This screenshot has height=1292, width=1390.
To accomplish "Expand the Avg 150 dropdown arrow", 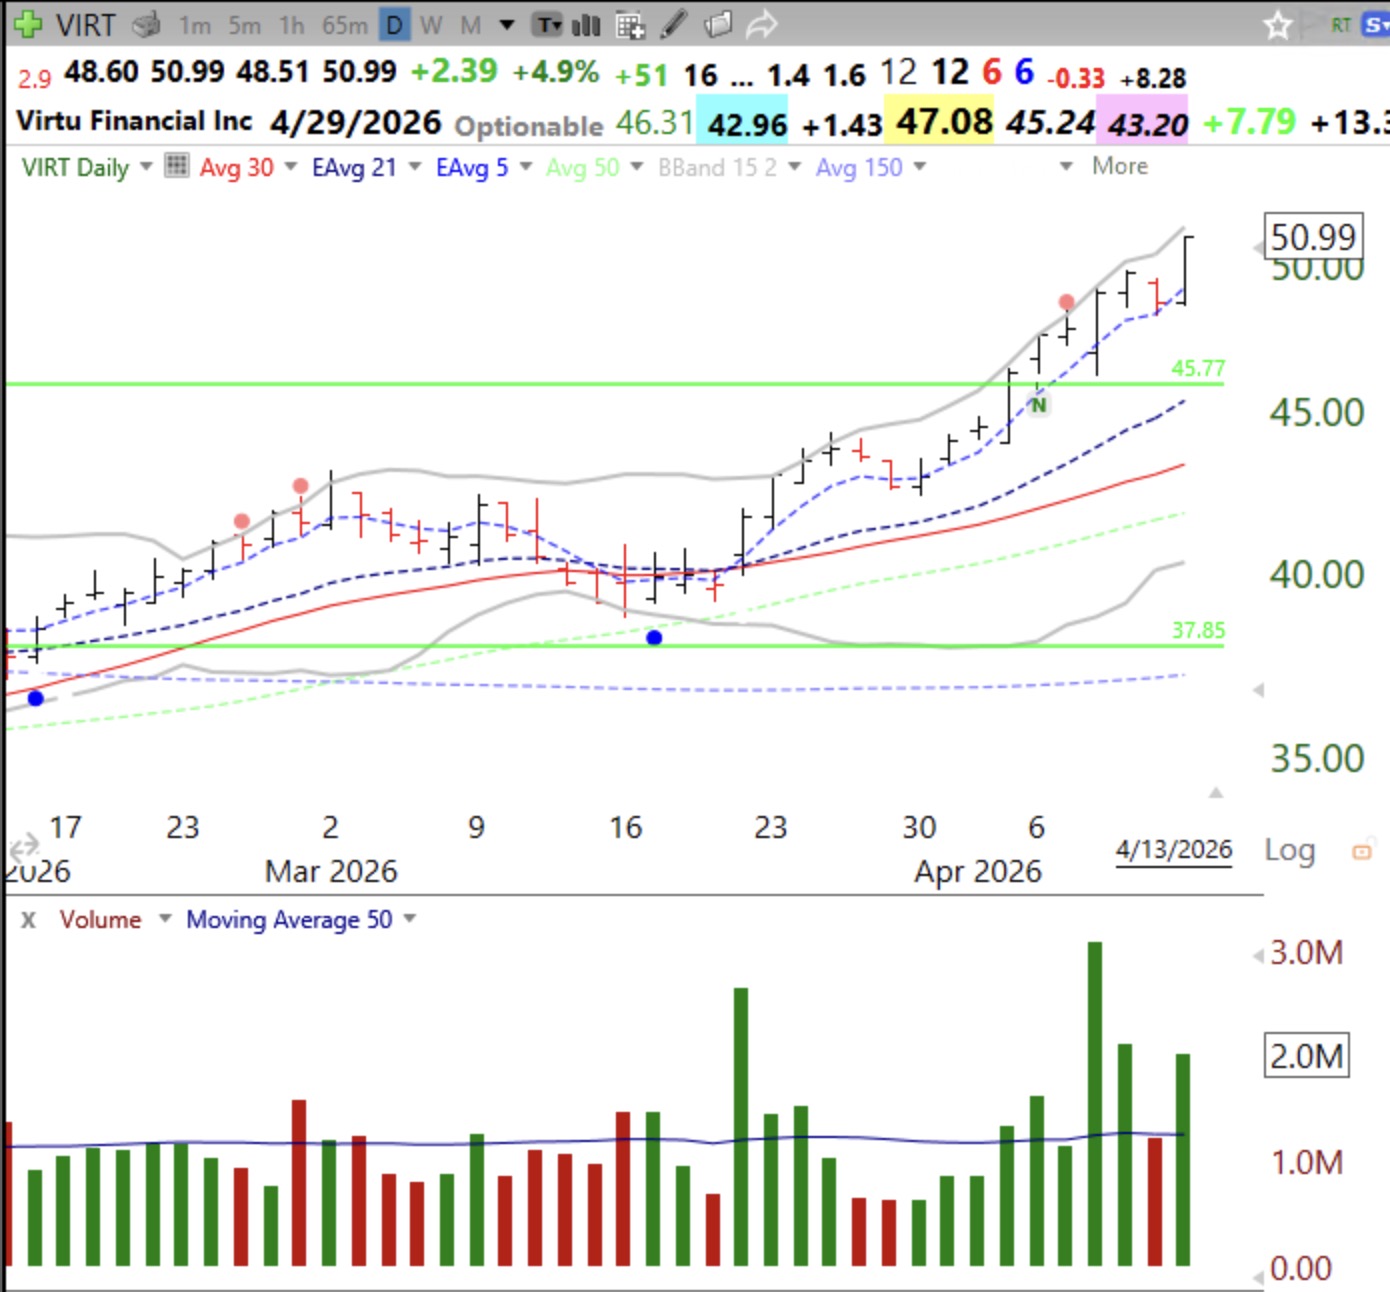I will [920, 166].
